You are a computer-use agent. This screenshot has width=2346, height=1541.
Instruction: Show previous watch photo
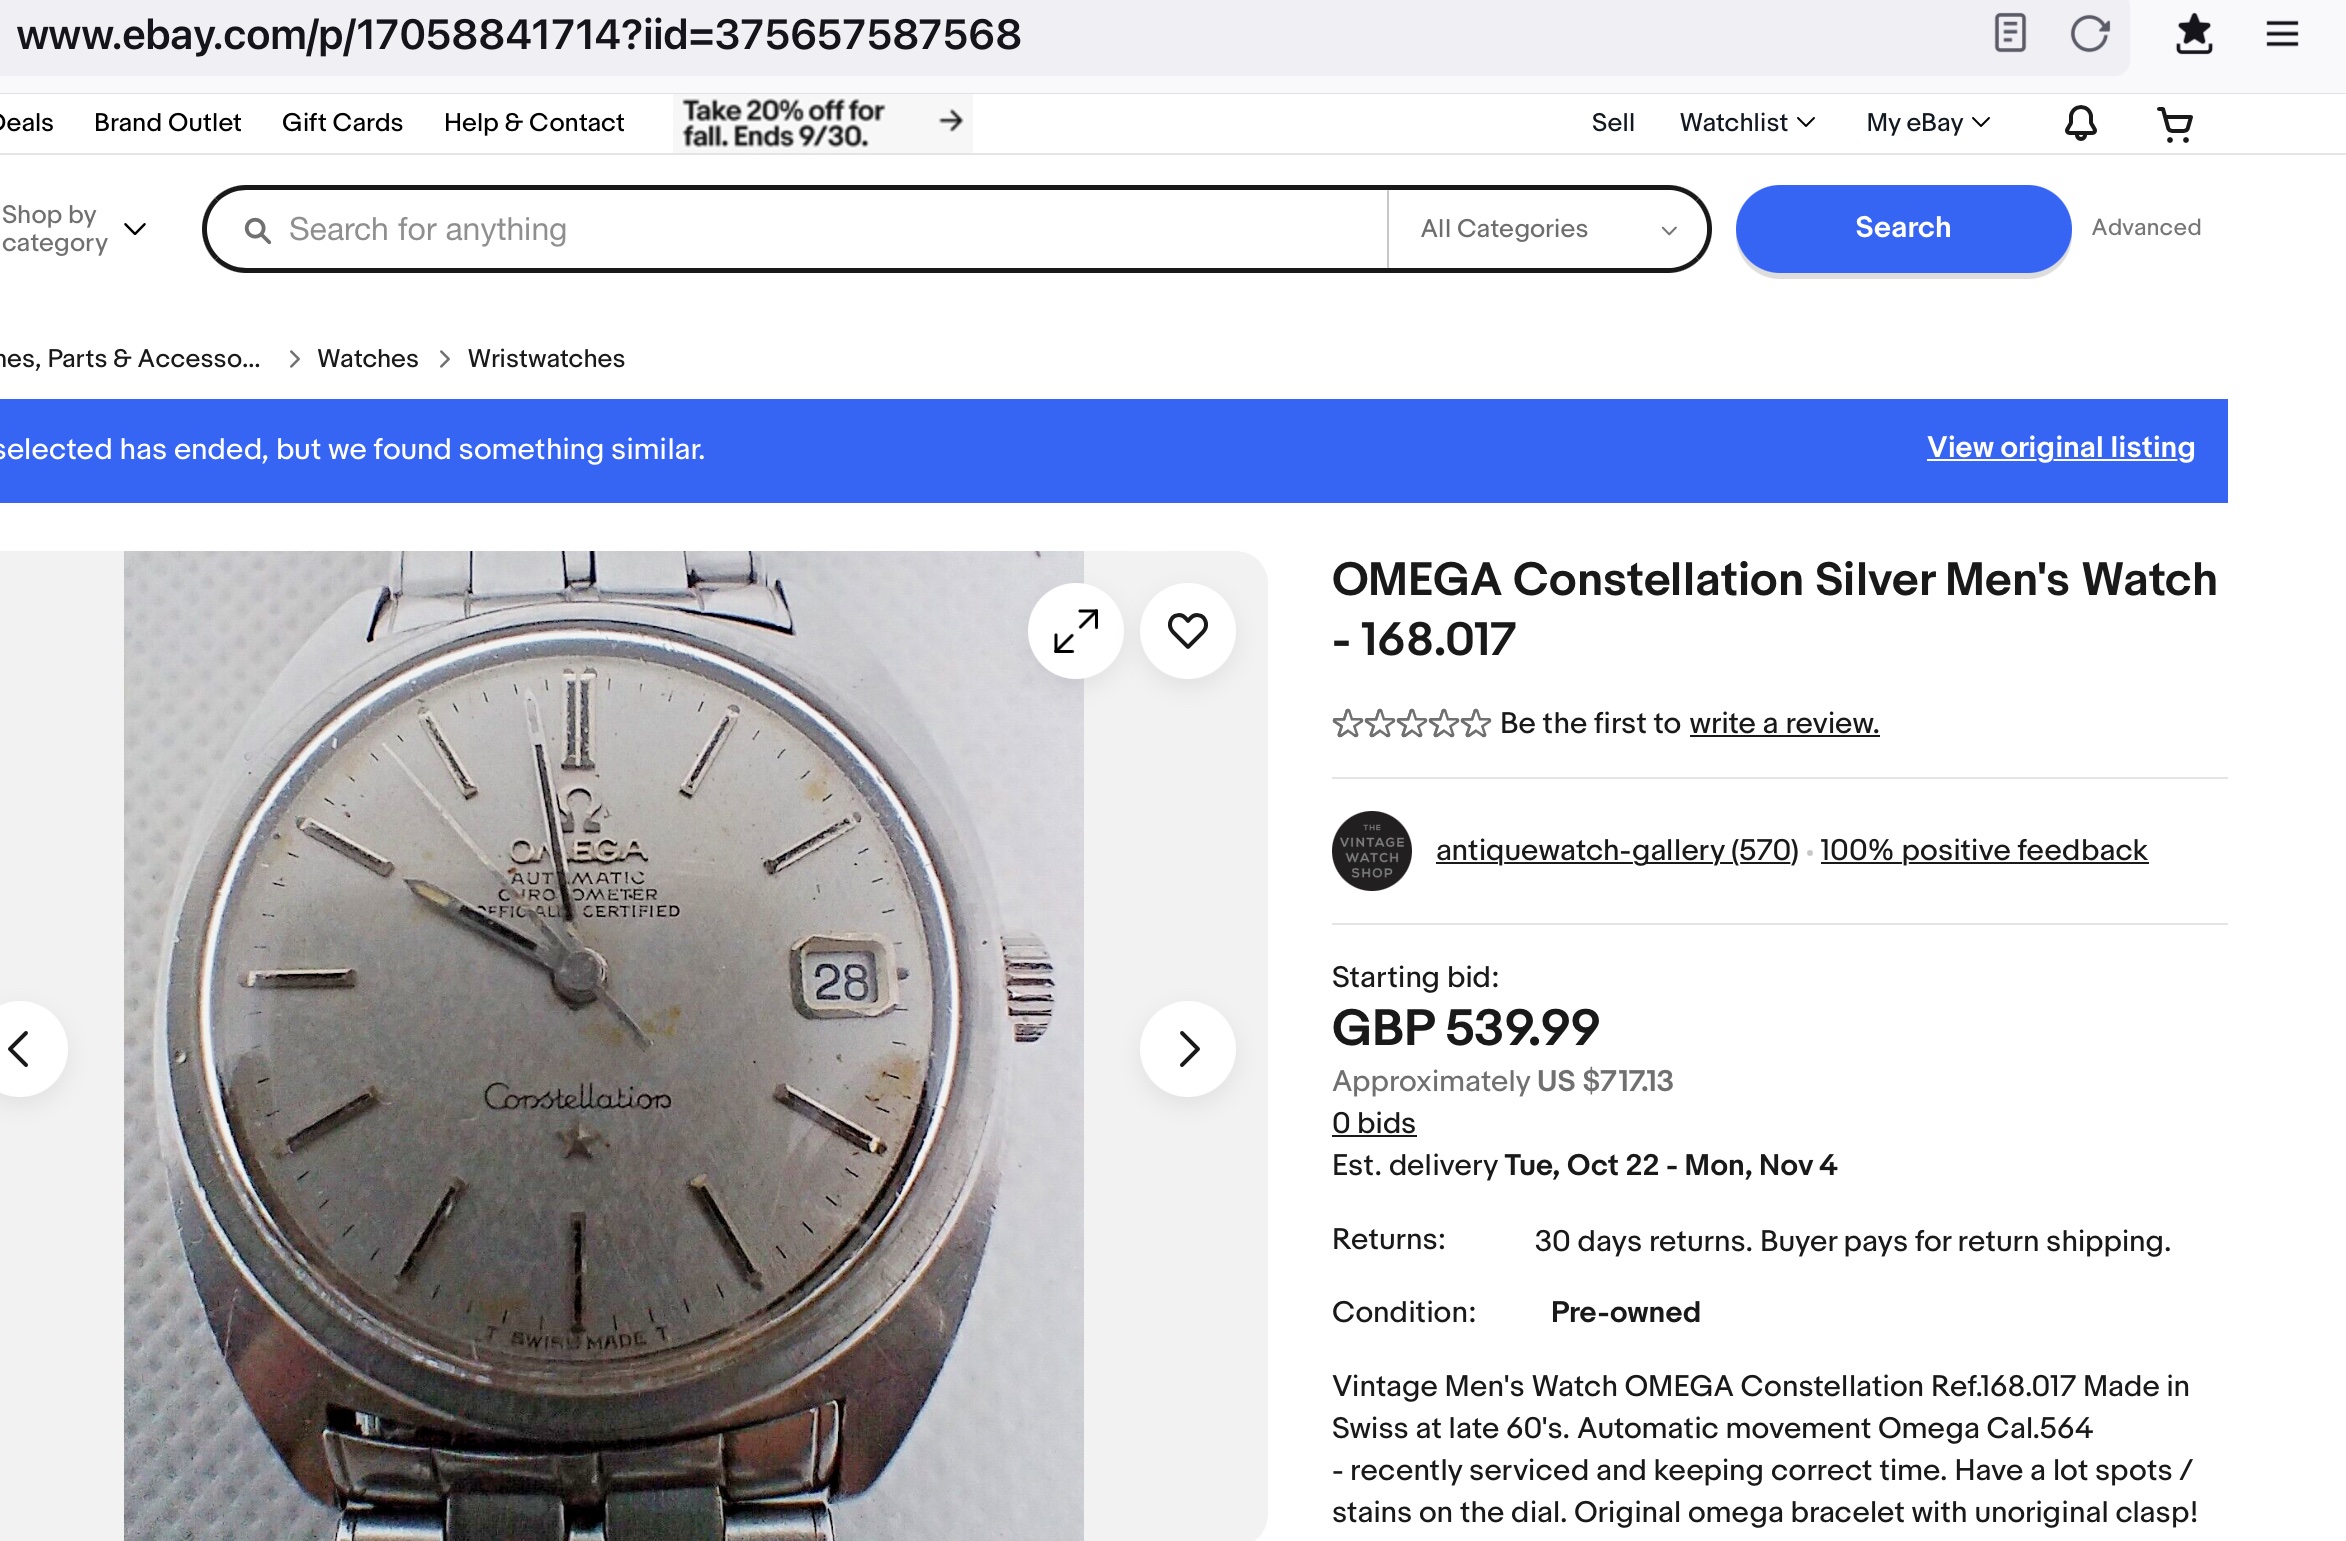click(x=20, y=1049)
